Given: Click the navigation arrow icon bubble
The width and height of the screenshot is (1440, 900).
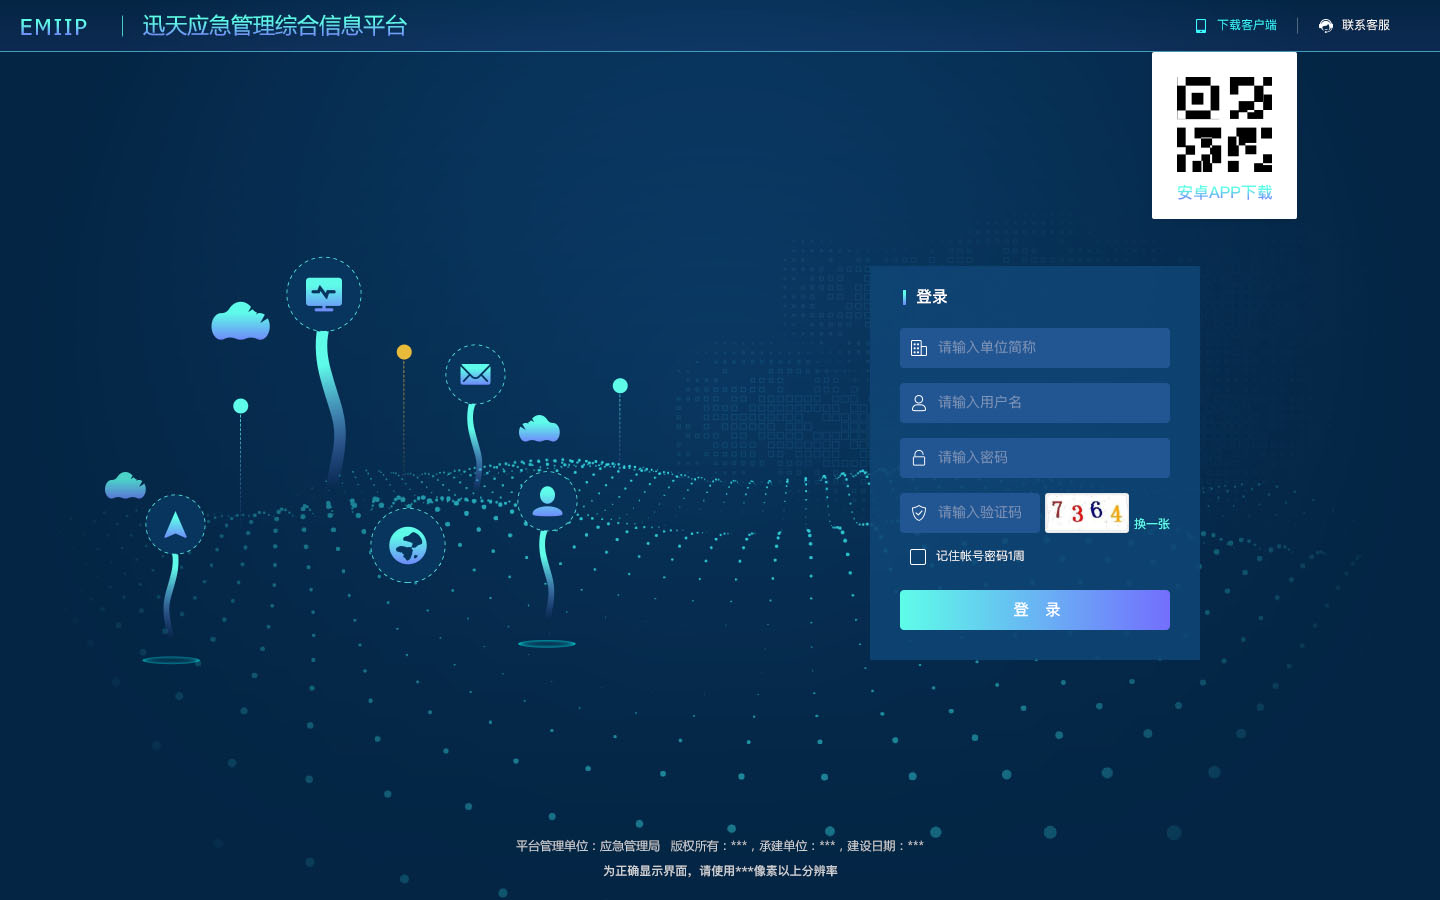Looking at the screenshot, I should [x=175, y=524].
